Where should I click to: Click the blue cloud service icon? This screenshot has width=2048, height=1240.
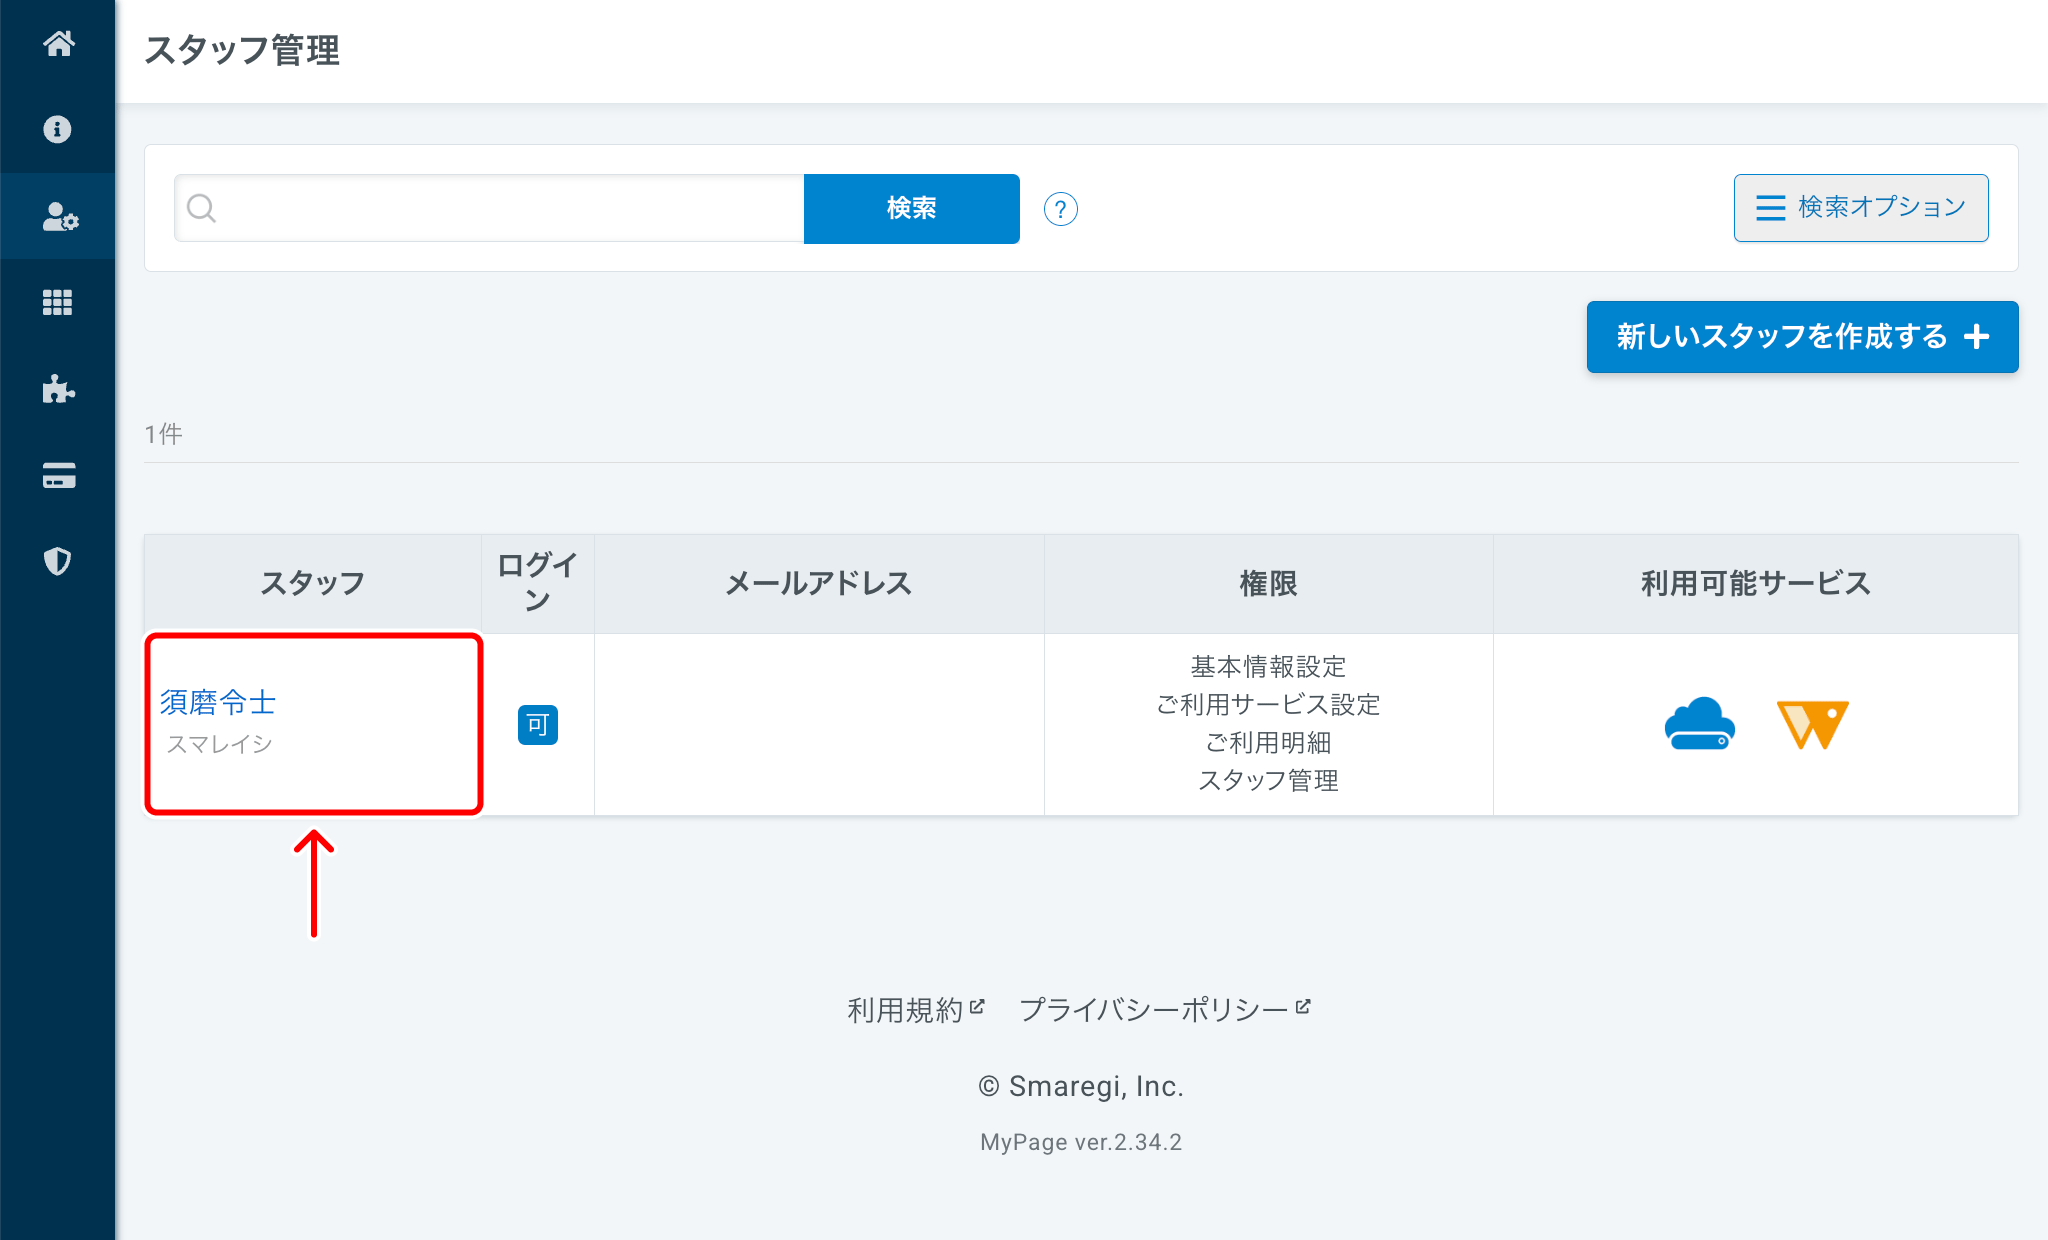tap(1699, 724)
